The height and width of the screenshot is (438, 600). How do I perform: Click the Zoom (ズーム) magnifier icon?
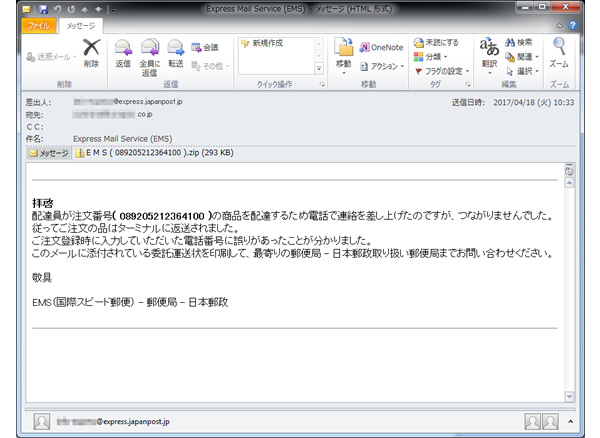tap(559, 47)
